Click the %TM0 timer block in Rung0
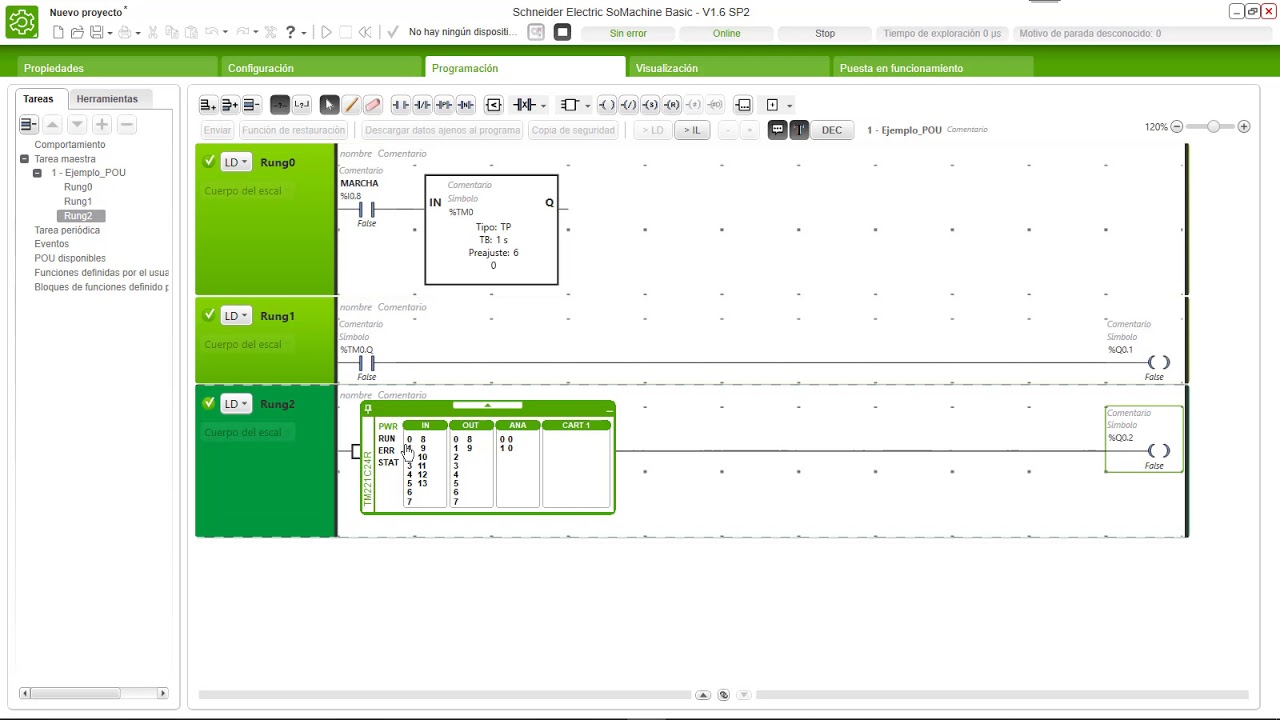Viewport: 1280px width, 720px height. 491,230
